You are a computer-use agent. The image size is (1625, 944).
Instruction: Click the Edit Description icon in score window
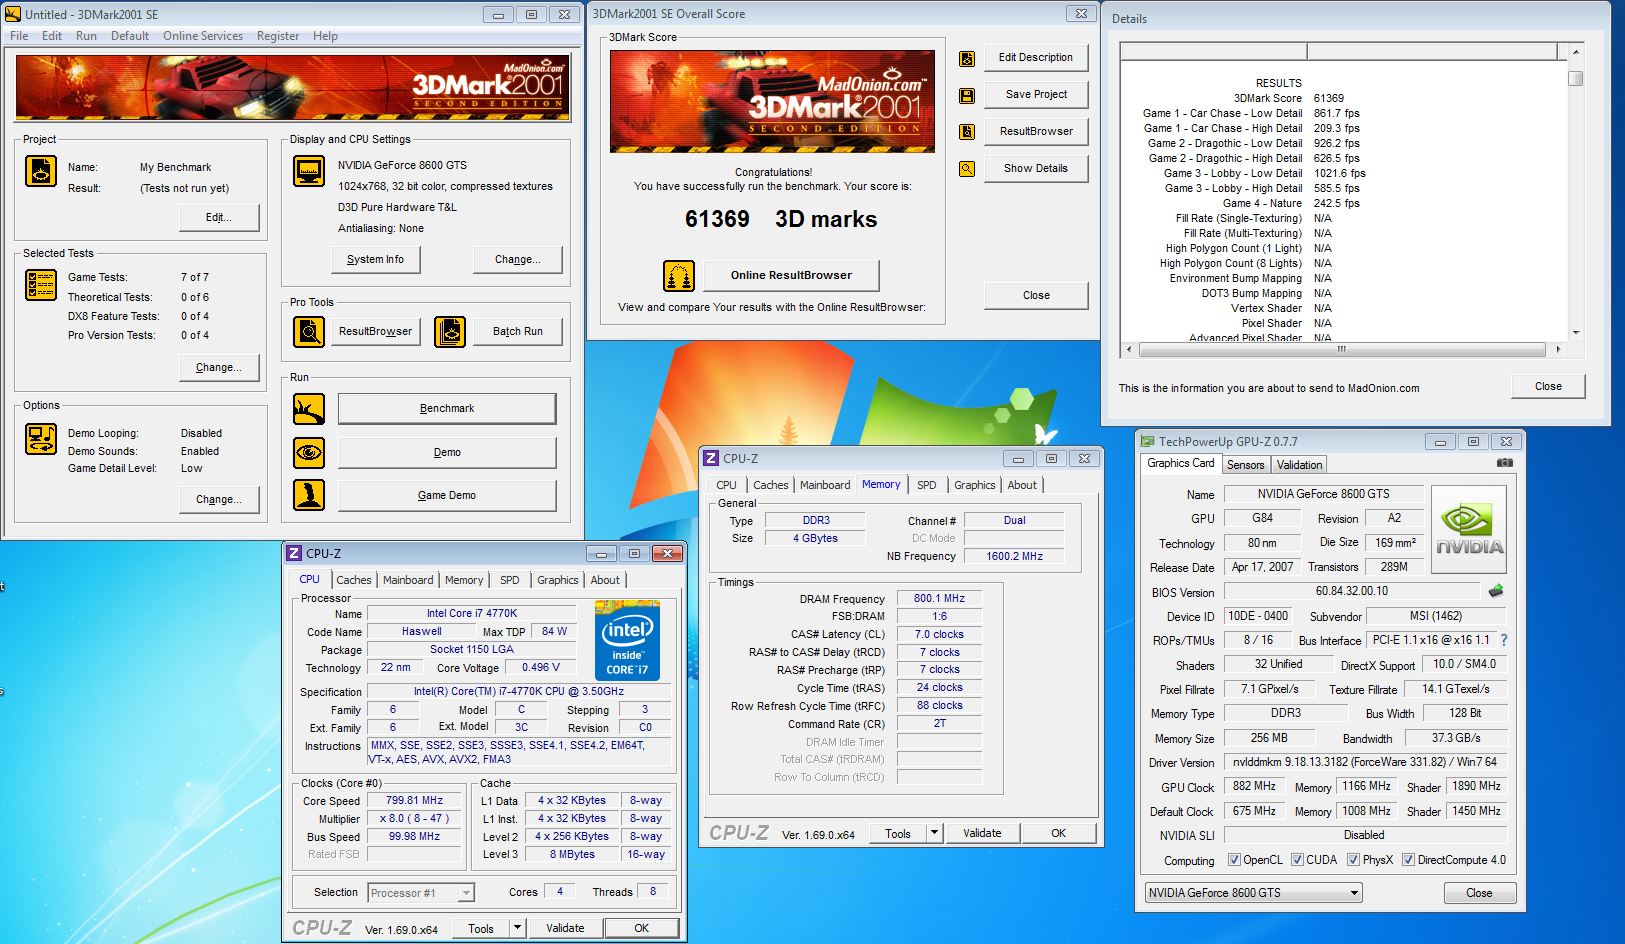click(967, 58)
